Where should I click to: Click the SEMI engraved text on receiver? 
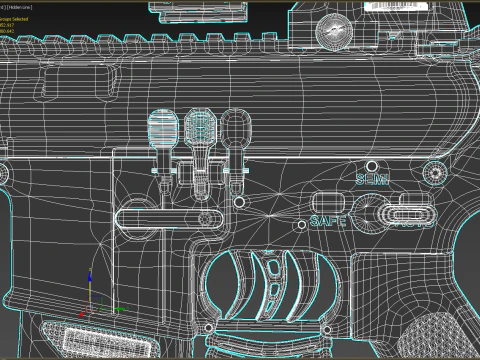coord(372,180)
